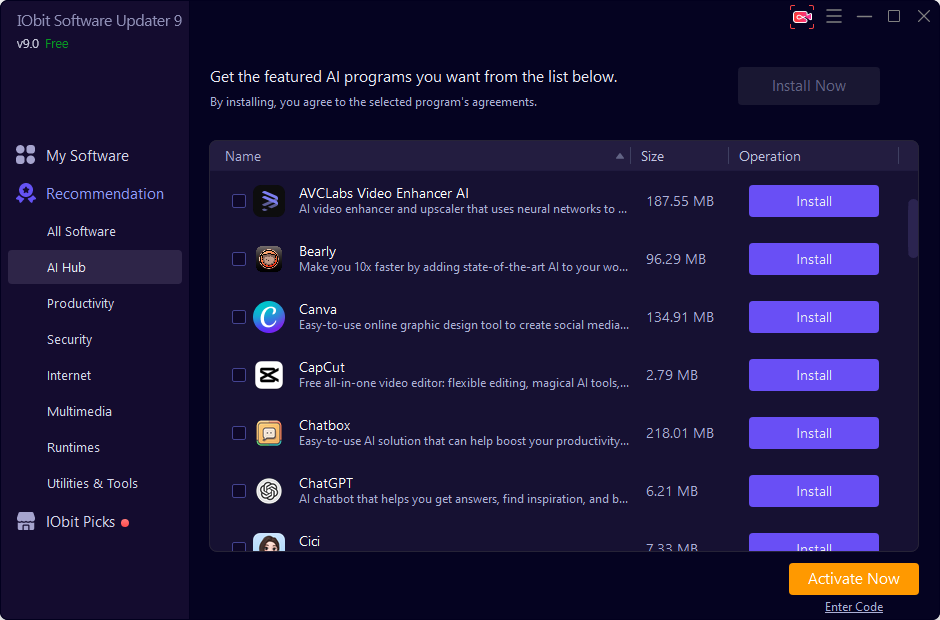Tick the Chatbox checkbox
The height and width of the screenshot is (620, 940).
click(239, 433)
